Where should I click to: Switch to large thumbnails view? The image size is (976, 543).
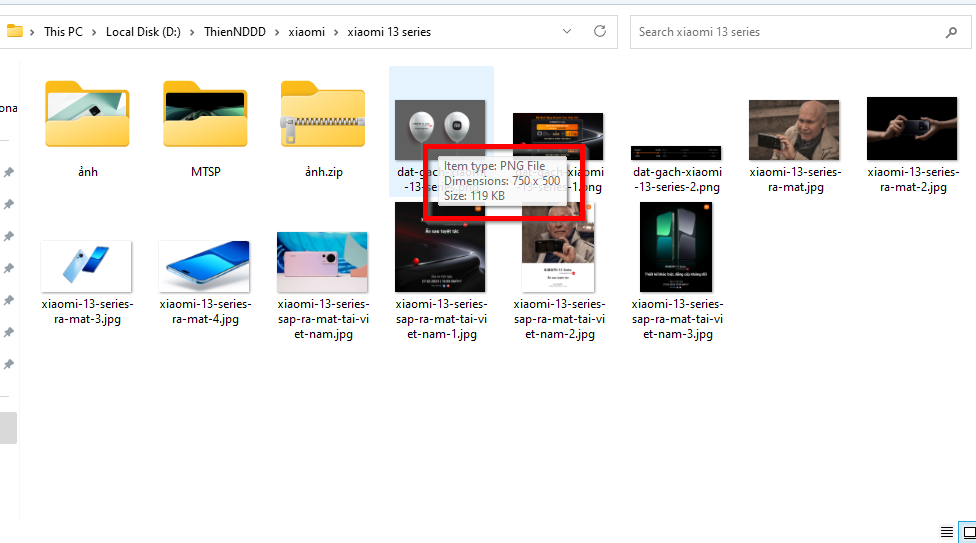click(x=969, y=532)
